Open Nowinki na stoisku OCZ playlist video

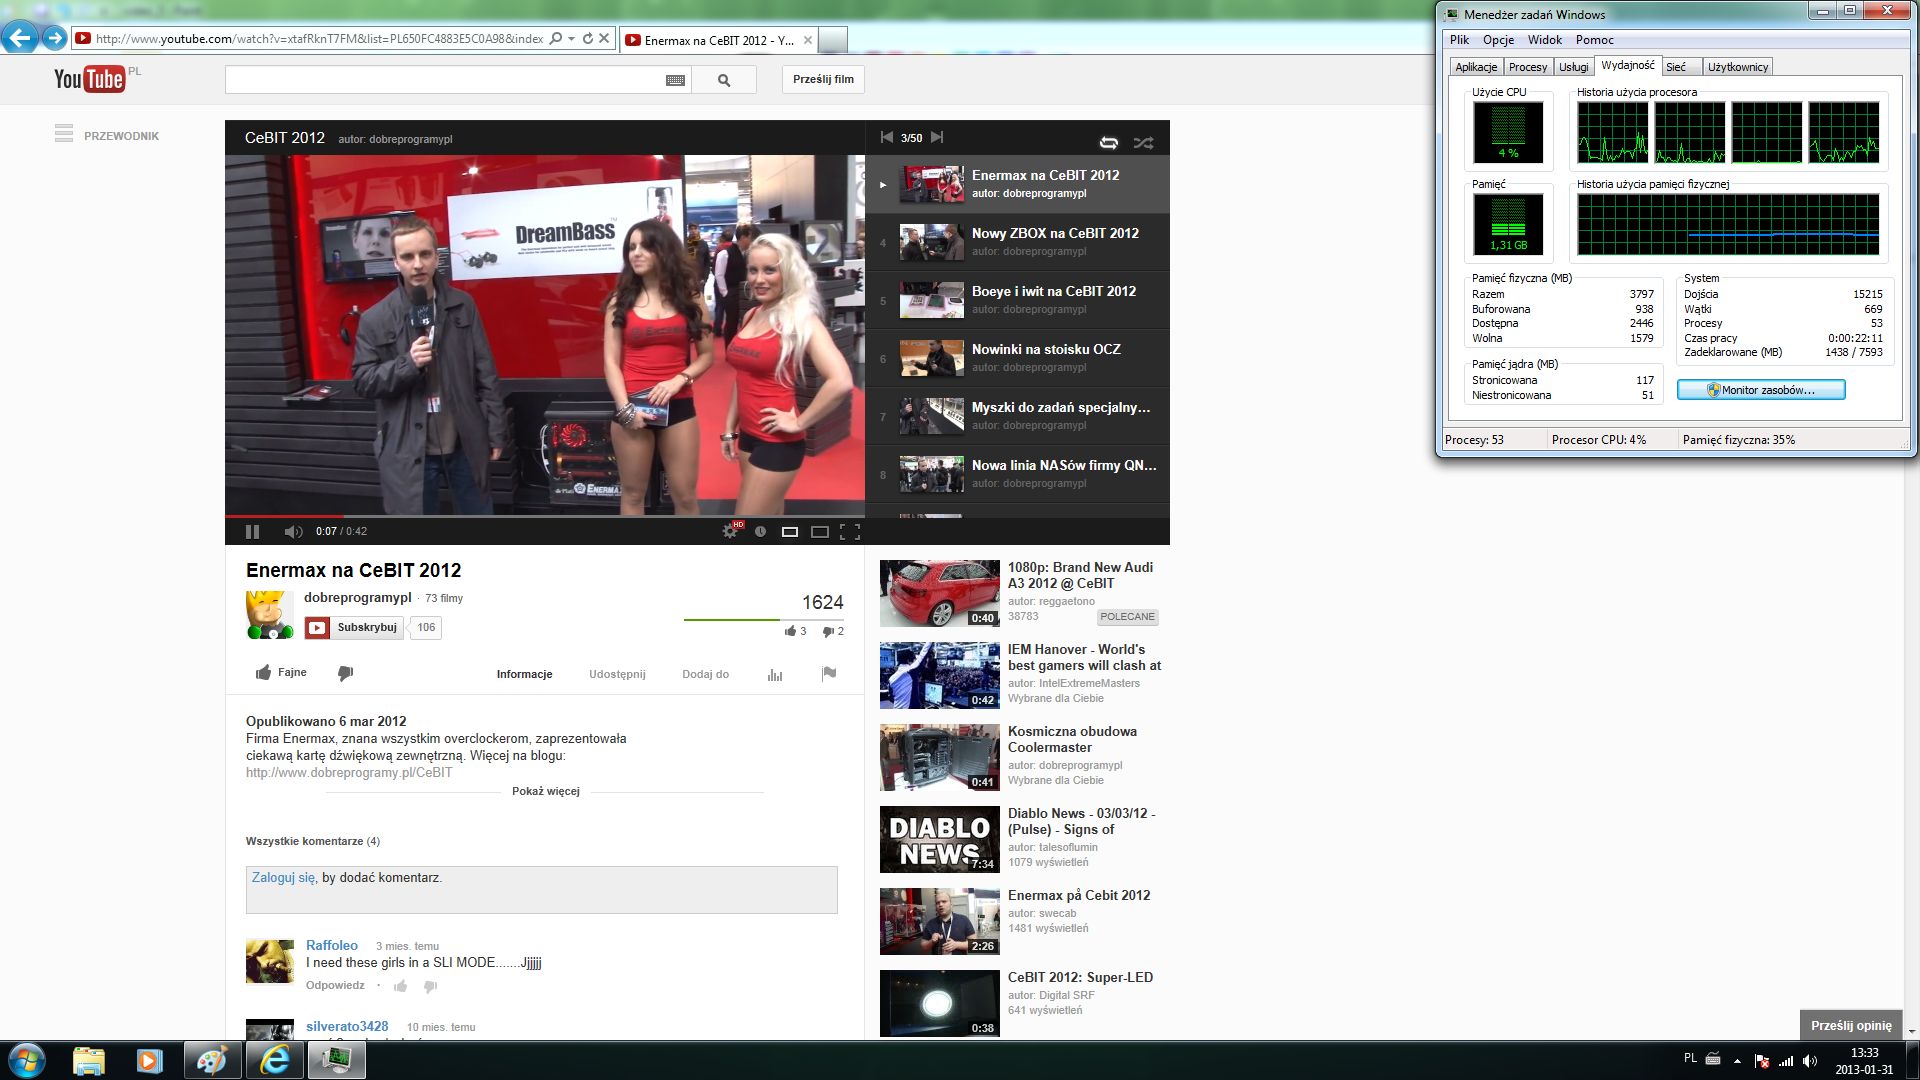pyautogui.click(x=1045, y=350)
